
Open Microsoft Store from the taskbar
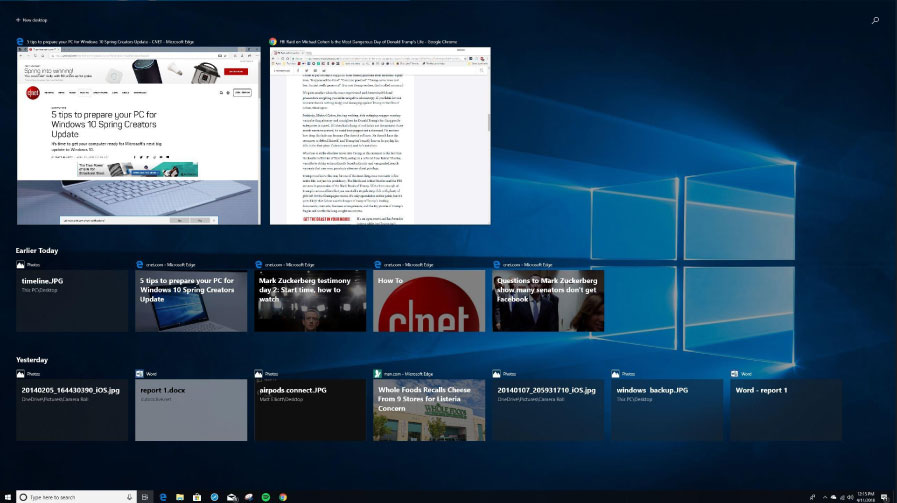[x=196, y=496]
